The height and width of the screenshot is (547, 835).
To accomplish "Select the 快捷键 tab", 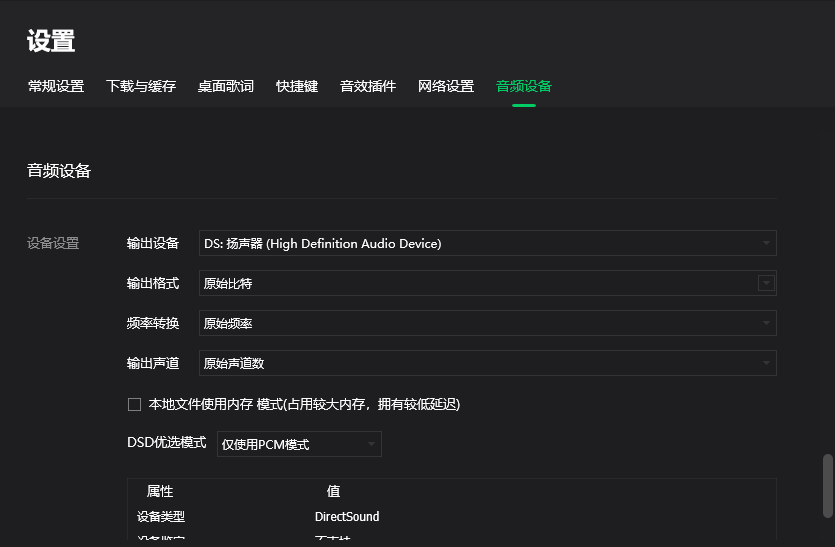I will [x=297, y=86].
